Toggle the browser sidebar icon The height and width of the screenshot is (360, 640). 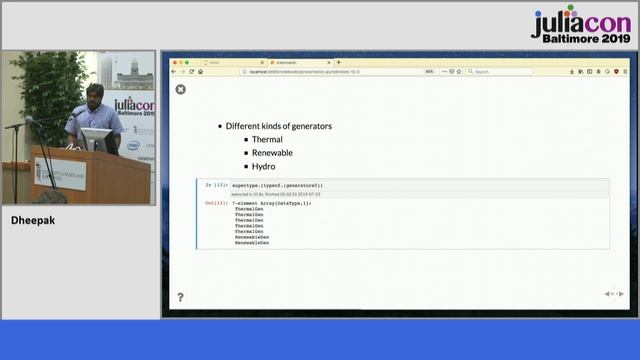(x=589, y=71)
